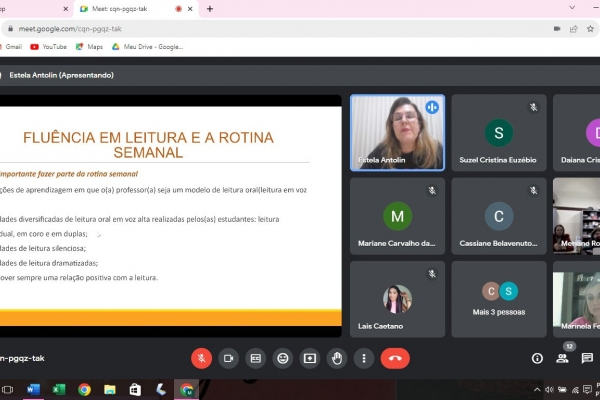Turn on closed captions
This screenshot has height=400, width=600.
point(256,358)
